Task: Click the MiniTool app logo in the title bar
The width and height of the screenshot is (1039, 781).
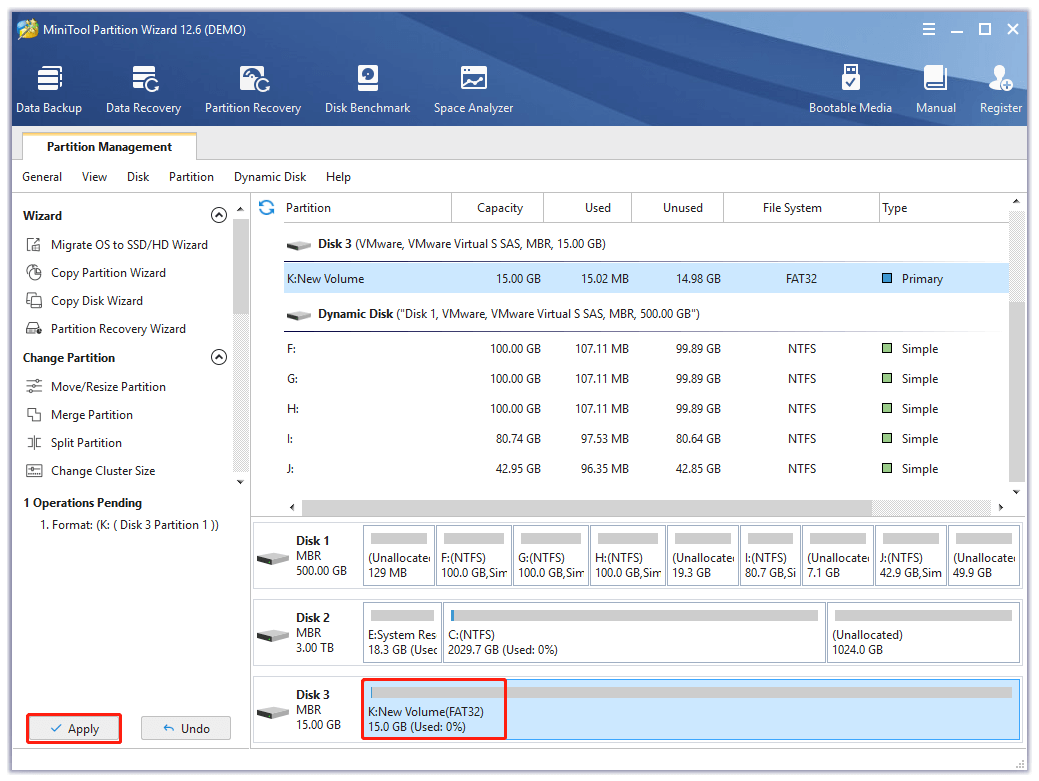Action: coord(28,29)
